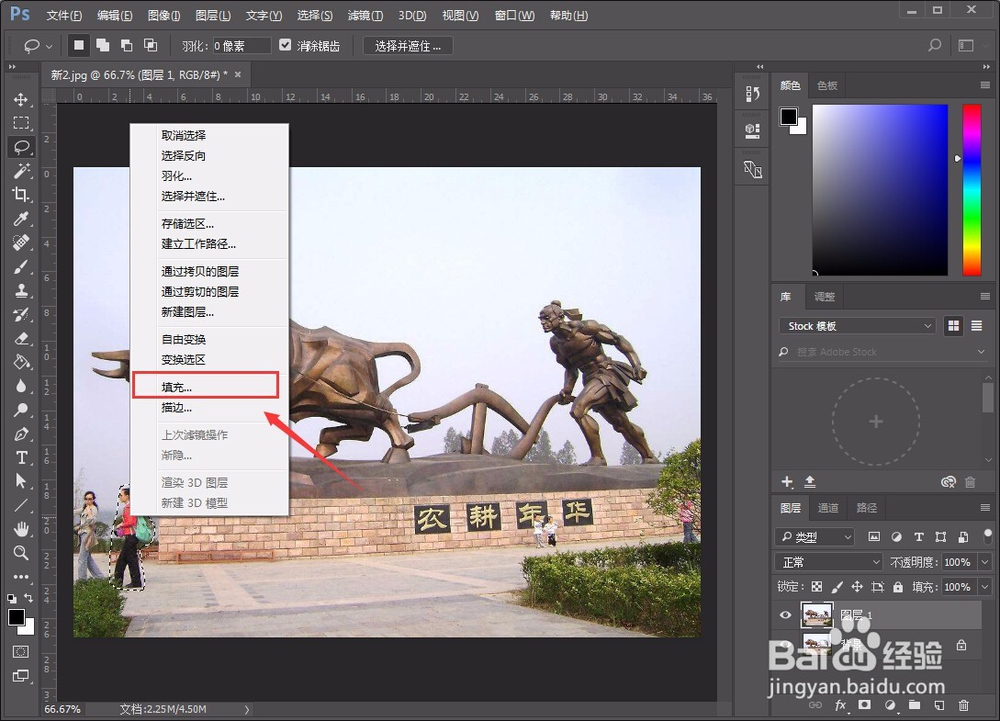Screen dimensions: 1000x721
Task: Select the Hand tool
Action: [x=21, y=528]
